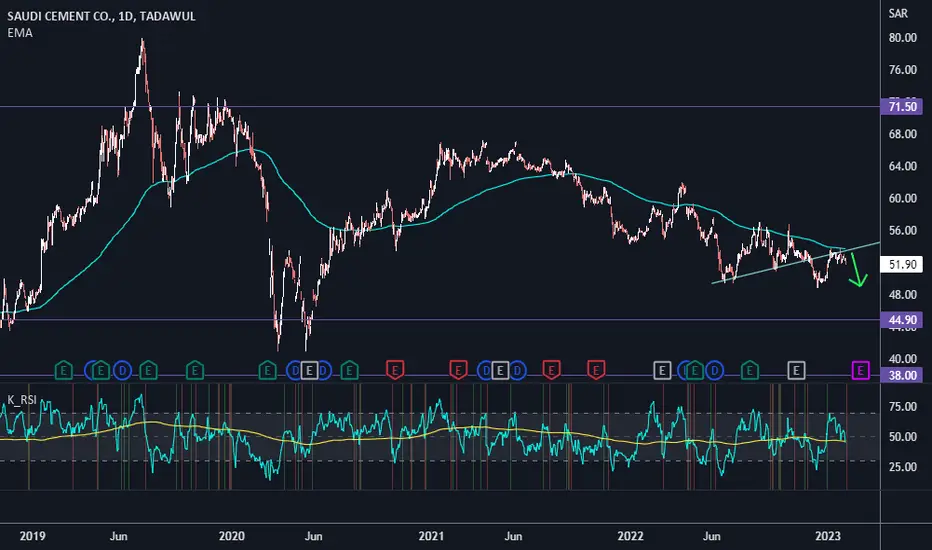Click the 71.50 horizontal line price label
The image size is (932, 550).
tap(902, 107)
